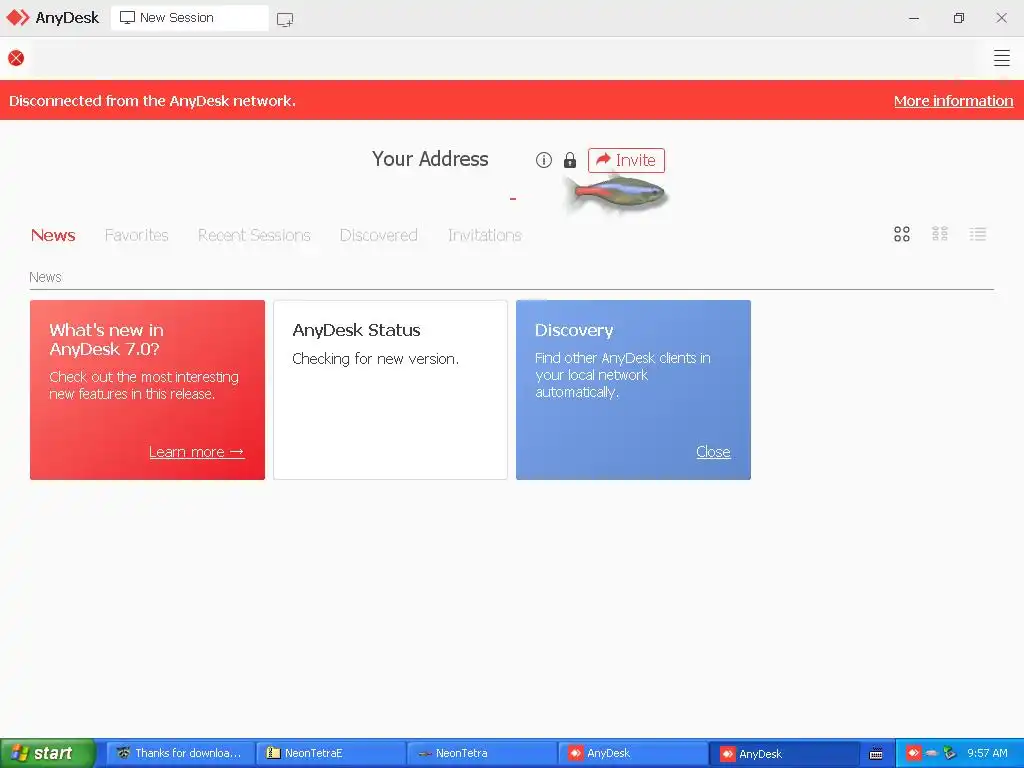The height and width of the screenshot is (768, 1024).
Task: Open the hamburger main menu
Action: pos(1001,58)
